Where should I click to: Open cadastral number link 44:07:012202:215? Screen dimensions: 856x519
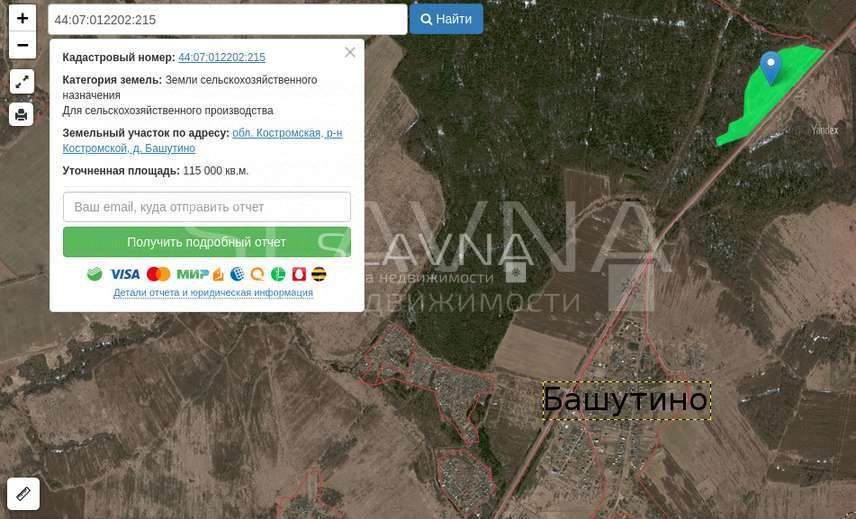point(222,57)
